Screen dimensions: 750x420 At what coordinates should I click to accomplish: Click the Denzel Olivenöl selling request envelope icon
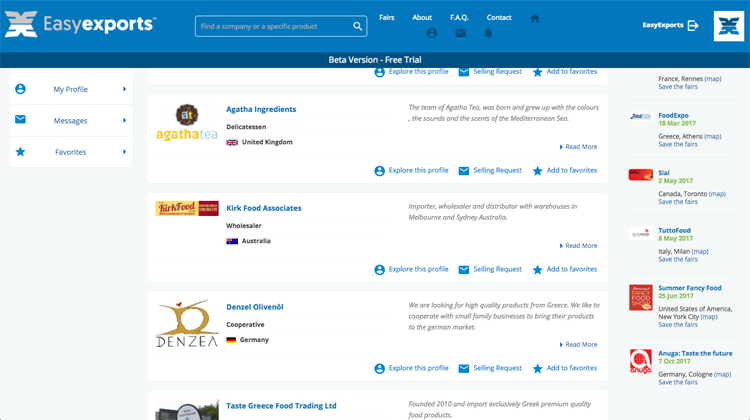coord(463,369)
